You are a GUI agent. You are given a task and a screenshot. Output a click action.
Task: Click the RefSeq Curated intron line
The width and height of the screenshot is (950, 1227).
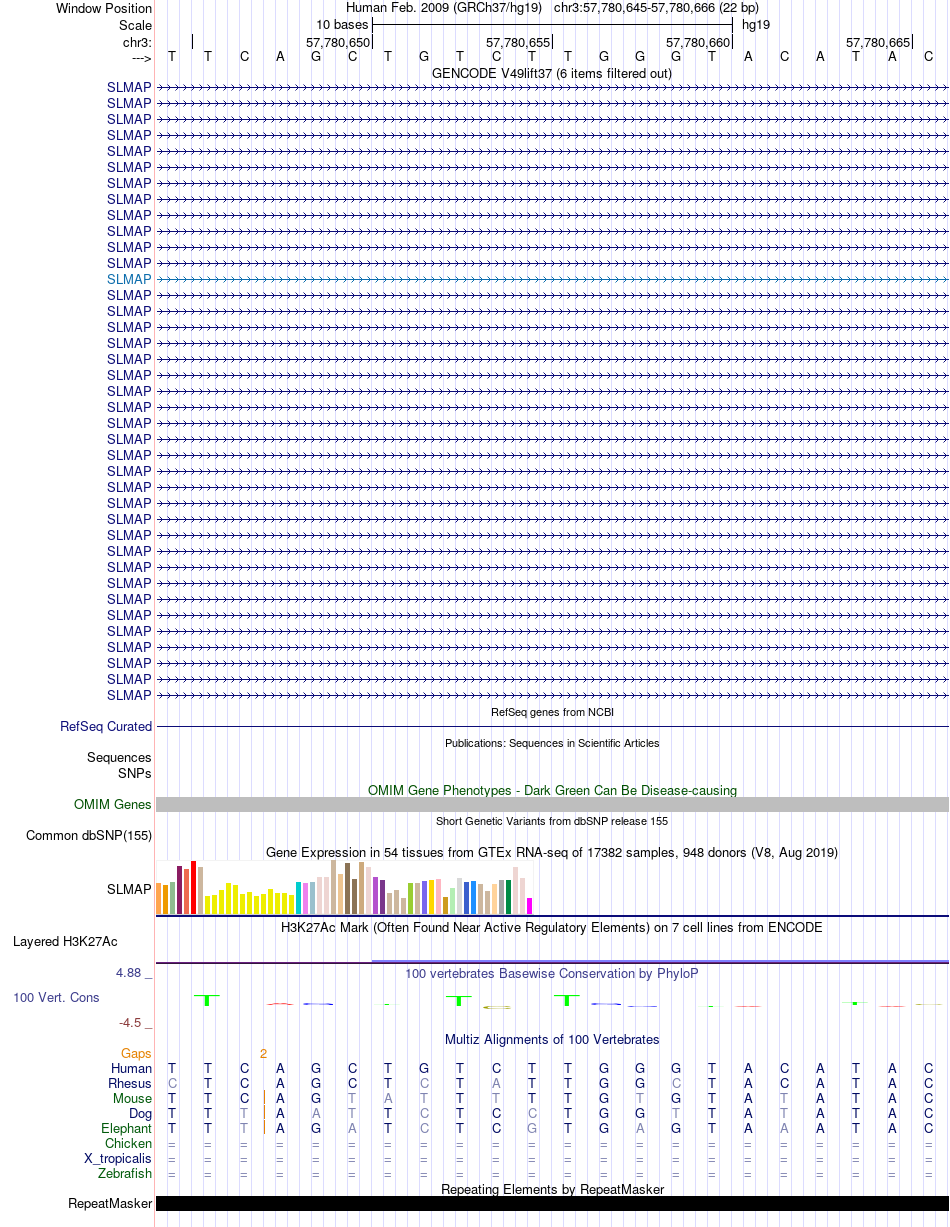click(x=552, y=726)
